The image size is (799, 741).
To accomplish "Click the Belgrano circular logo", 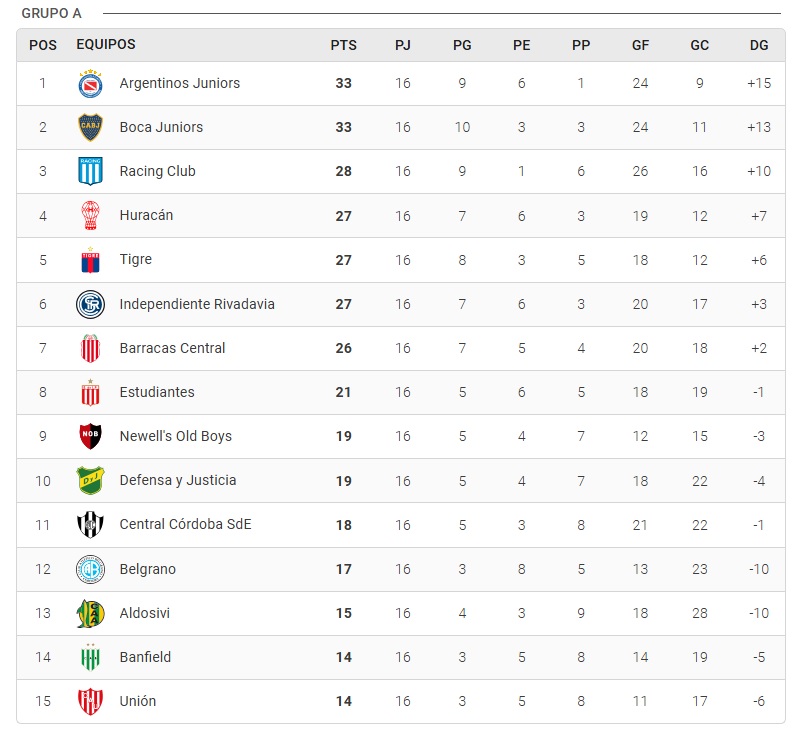I will 91,569.
